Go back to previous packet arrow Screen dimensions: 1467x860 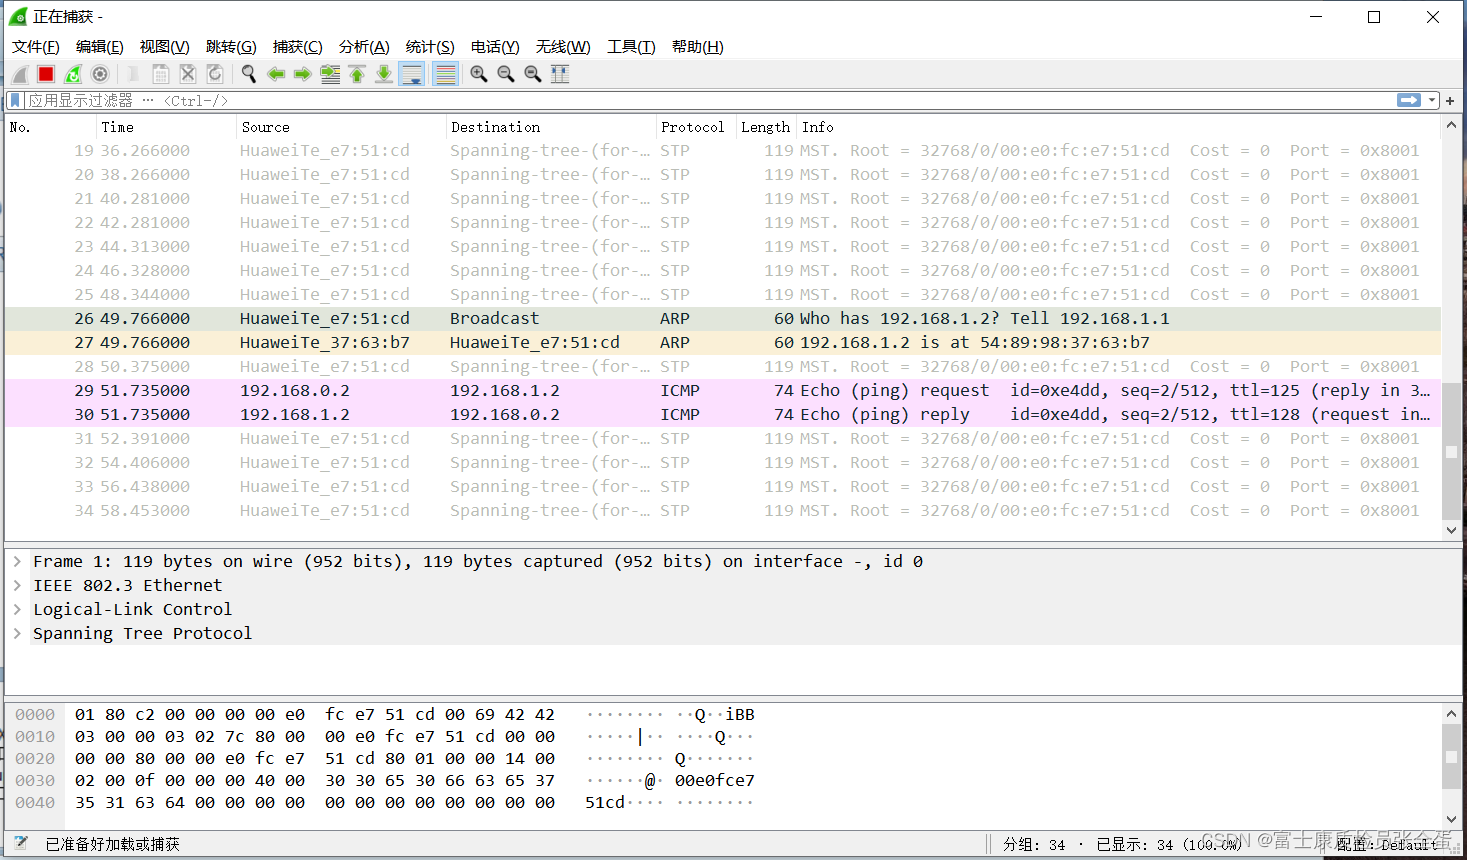pos(276,74)
